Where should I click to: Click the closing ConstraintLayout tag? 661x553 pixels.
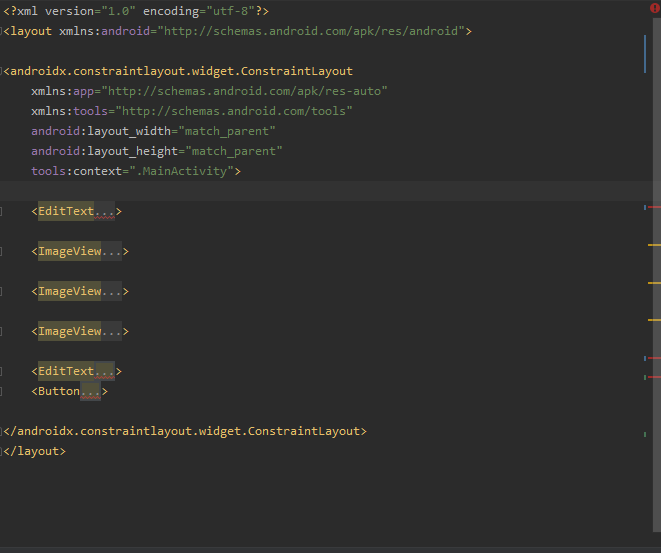(185, 431)
